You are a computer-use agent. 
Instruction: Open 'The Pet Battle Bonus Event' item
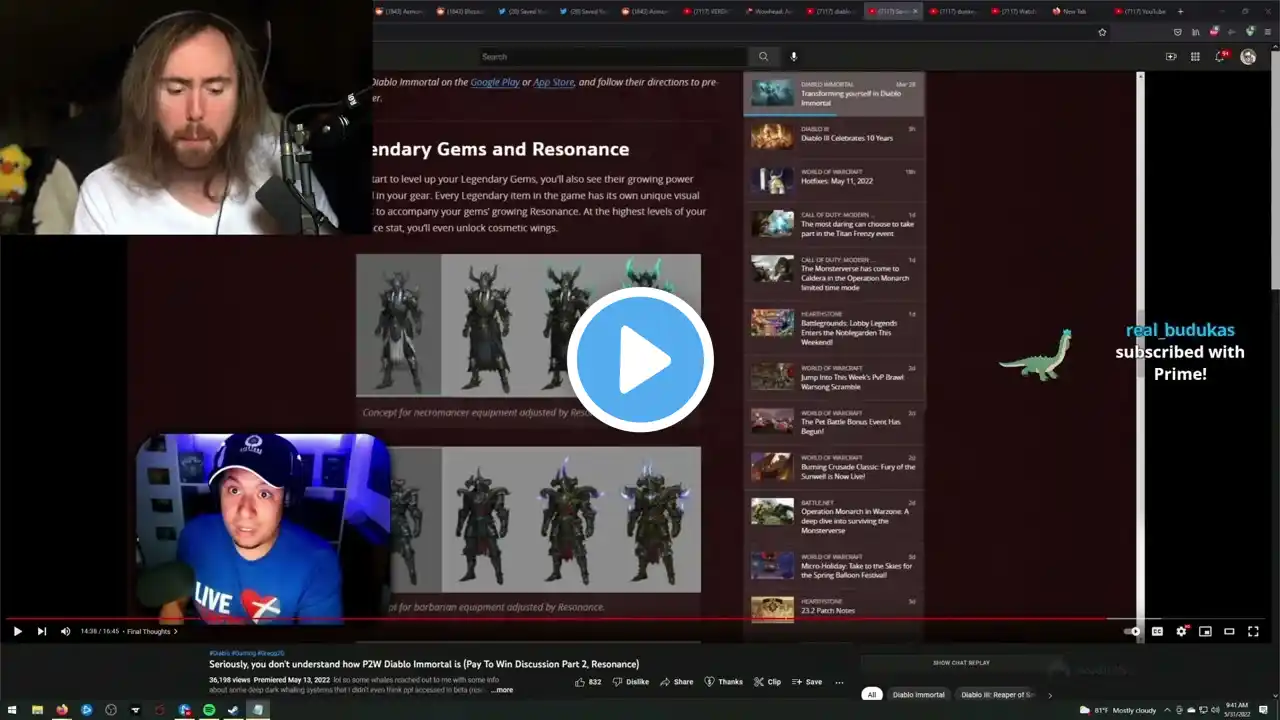click(x=834, y=420)
